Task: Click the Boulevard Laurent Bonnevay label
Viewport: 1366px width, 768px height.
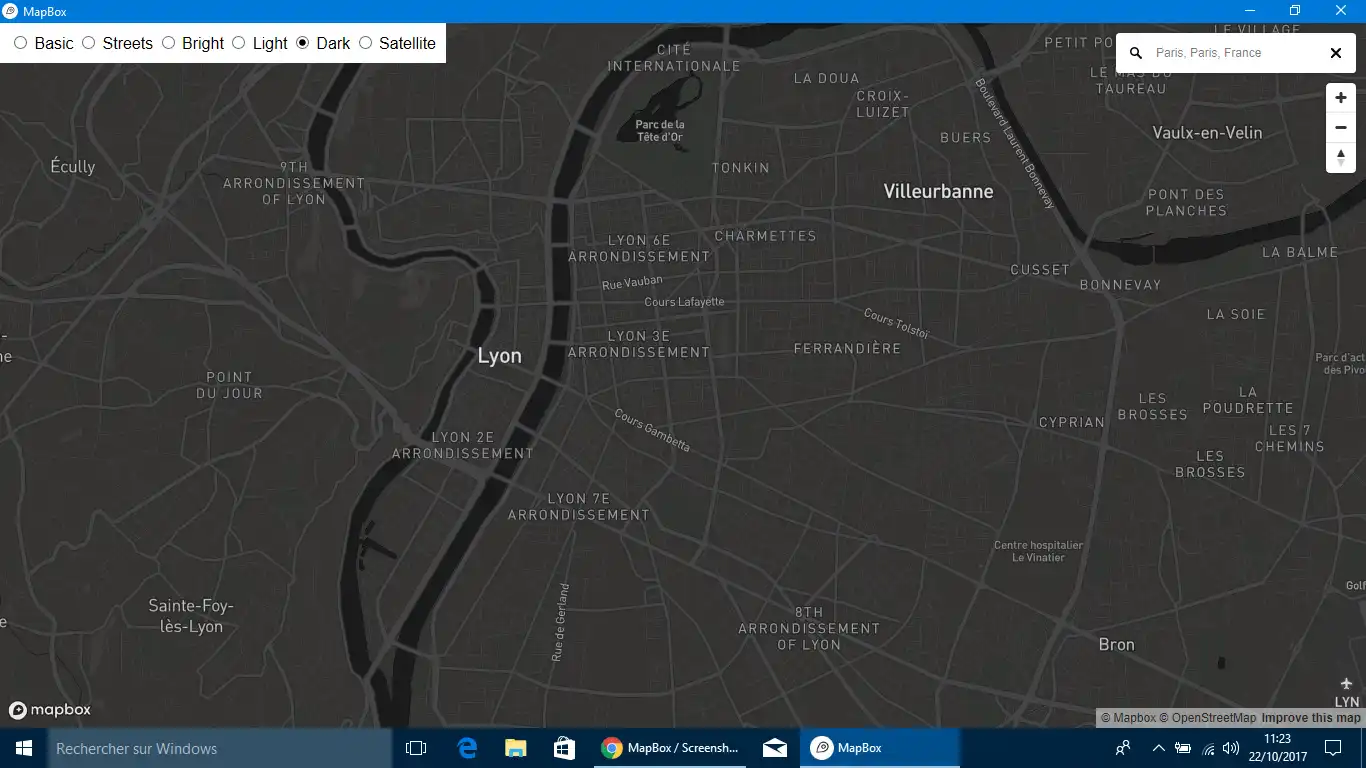Action: [x=1015, y=143]
